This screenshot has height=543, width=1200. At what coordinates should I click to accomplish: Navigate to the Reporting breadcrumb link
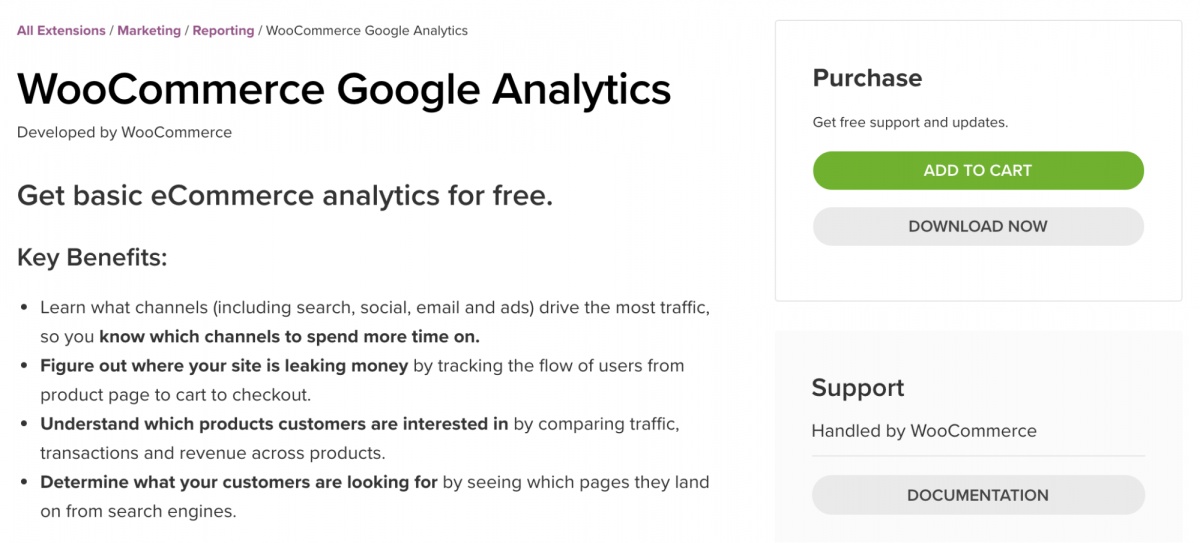(x=223, y=31)
